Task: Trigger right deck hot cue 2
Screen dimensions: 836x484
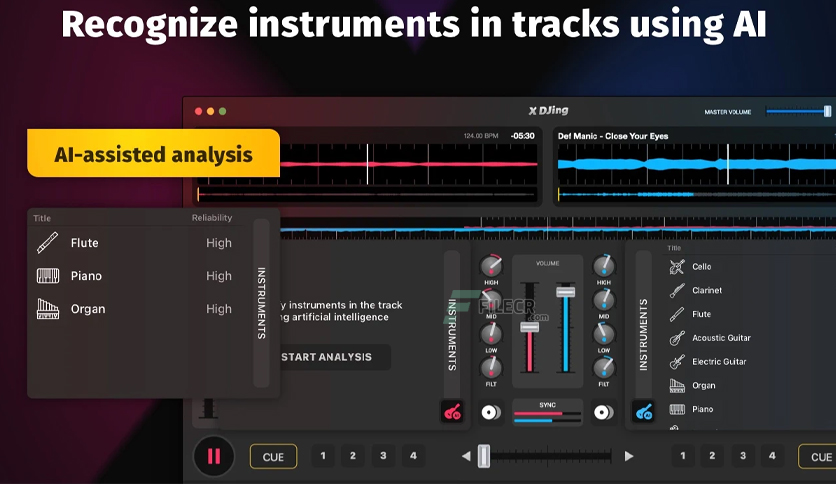Action: [712, 456]
